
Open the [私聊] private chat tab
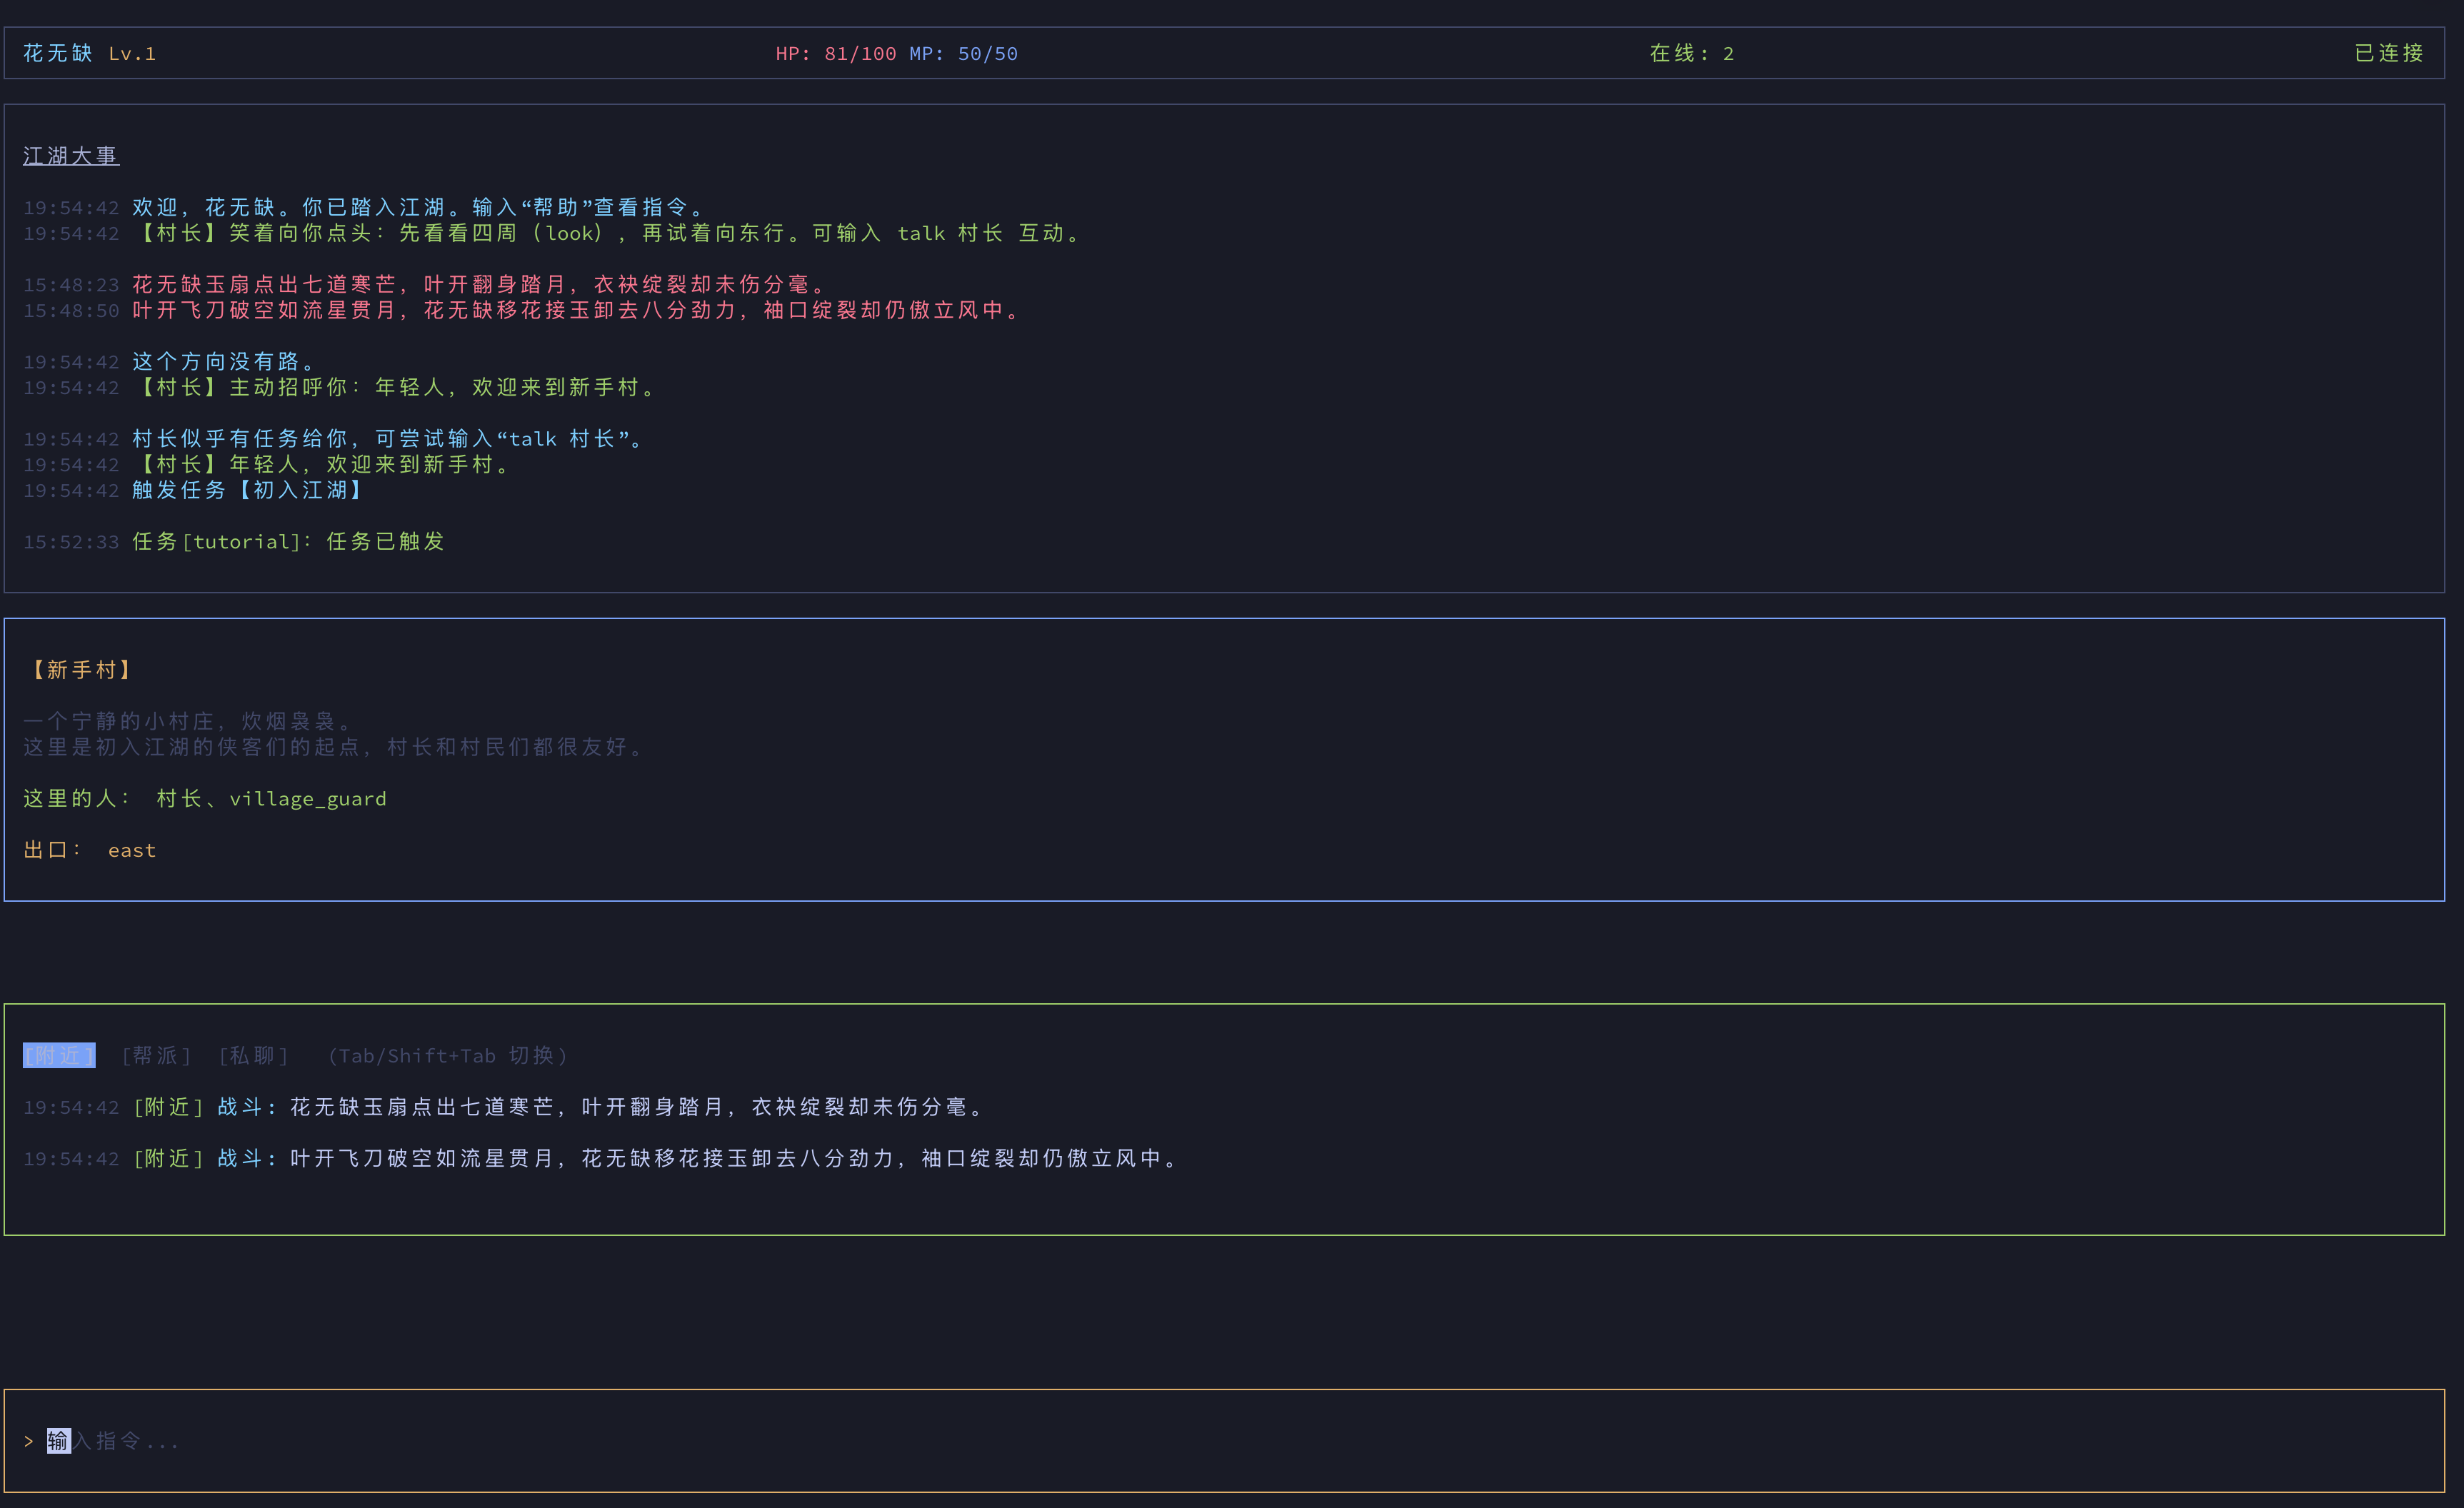pyautogui.click(x=253, y=1055)
